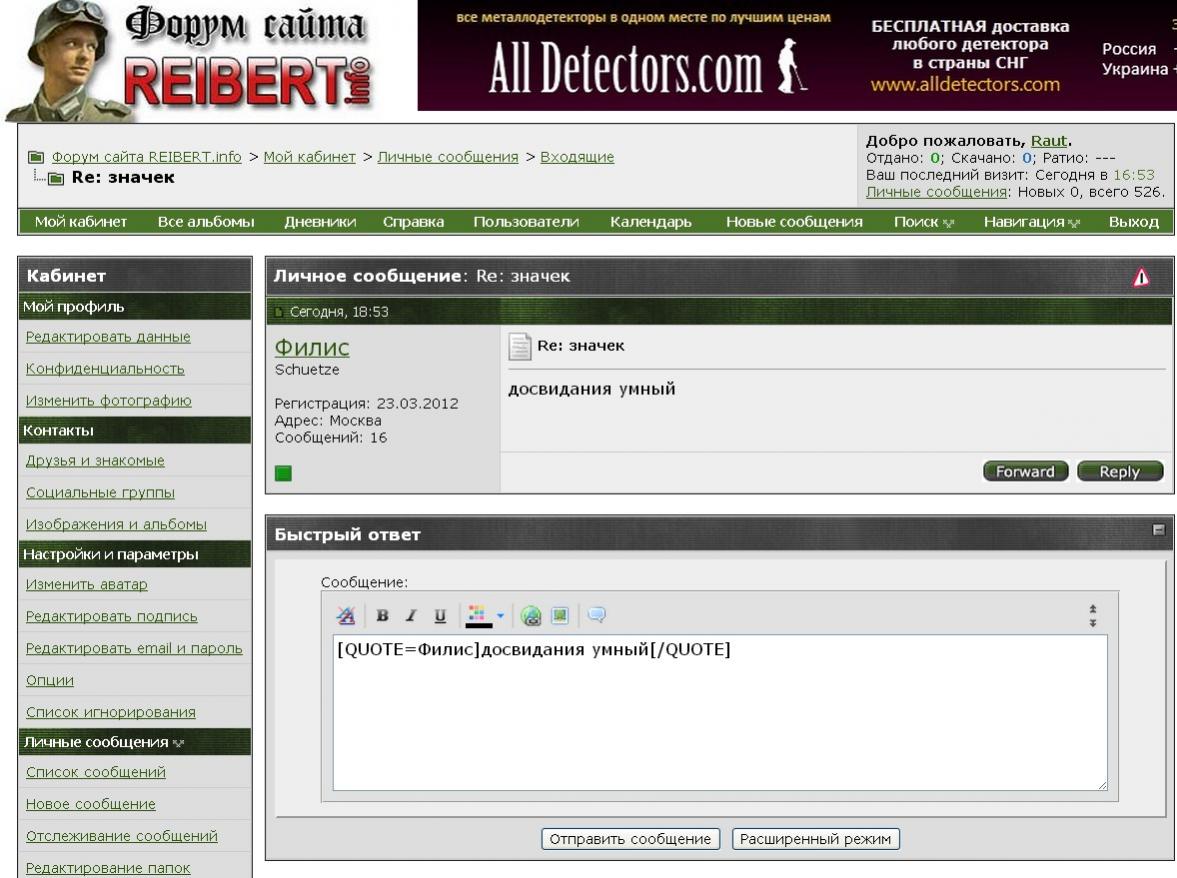Click Расширенный режим button
This screenshot has width=1177, height=878.
click(816, 839)
